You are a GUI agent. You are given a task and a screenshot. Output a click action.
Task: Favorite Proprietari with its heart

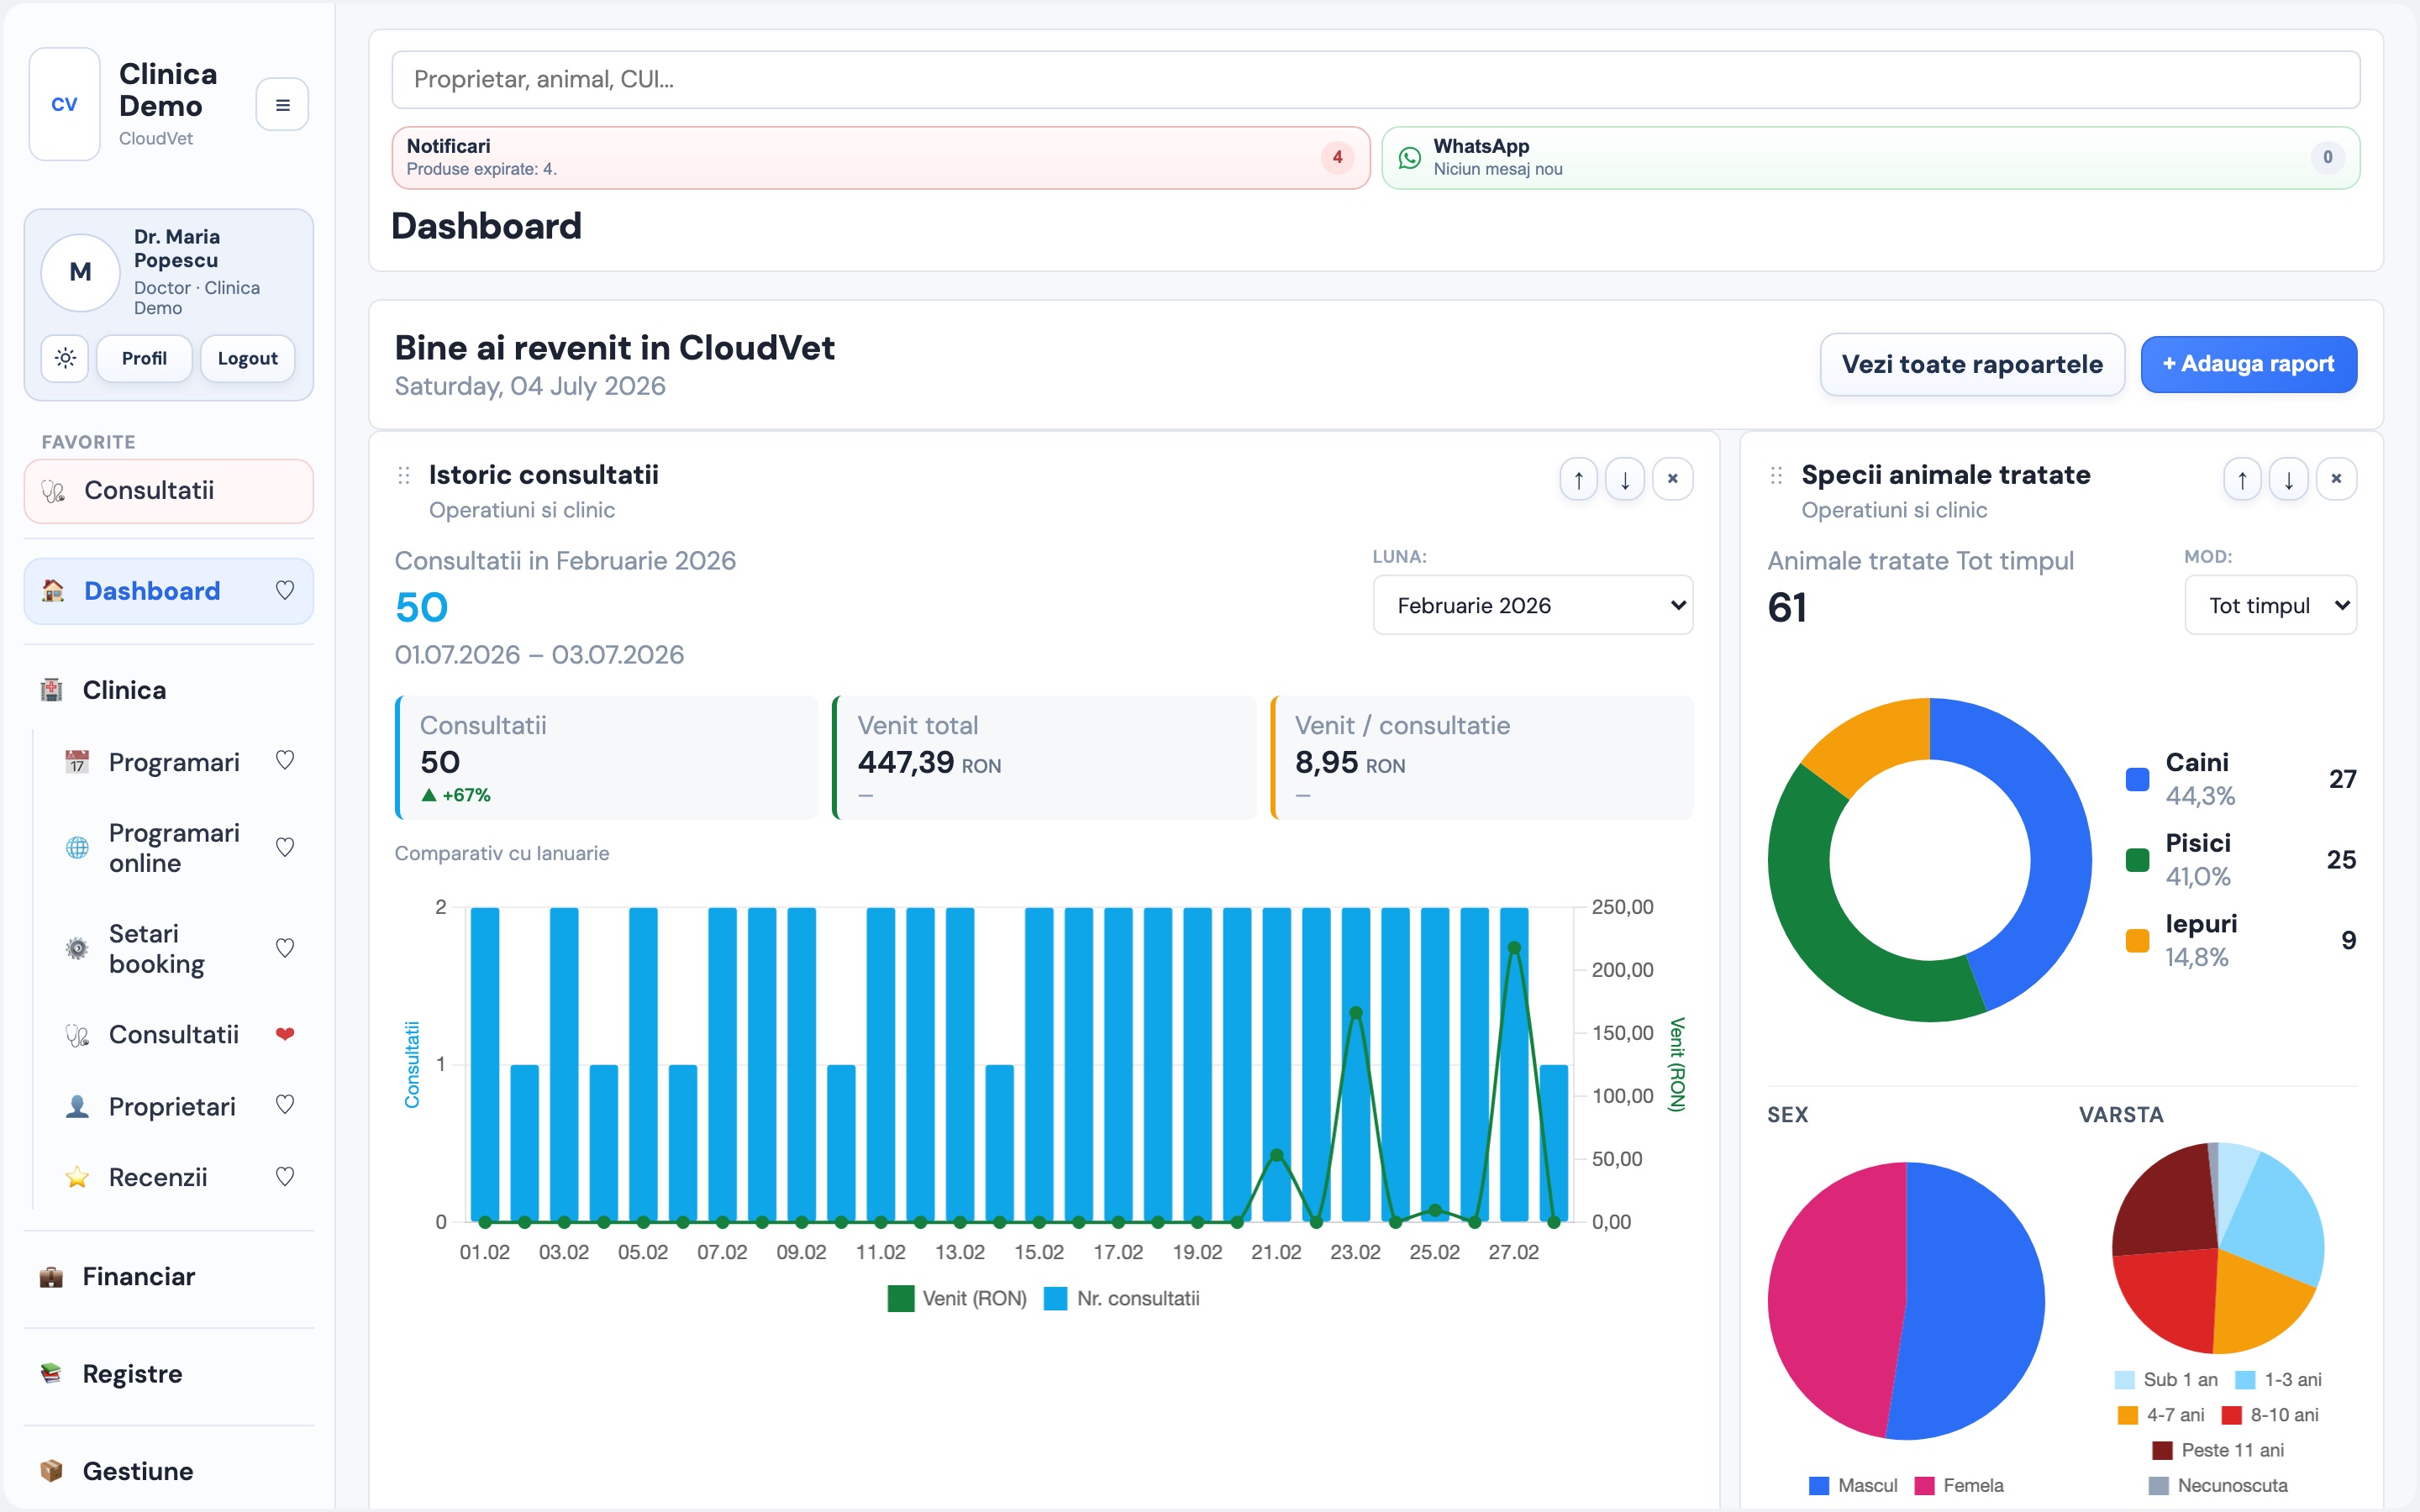click(285, 1104)
